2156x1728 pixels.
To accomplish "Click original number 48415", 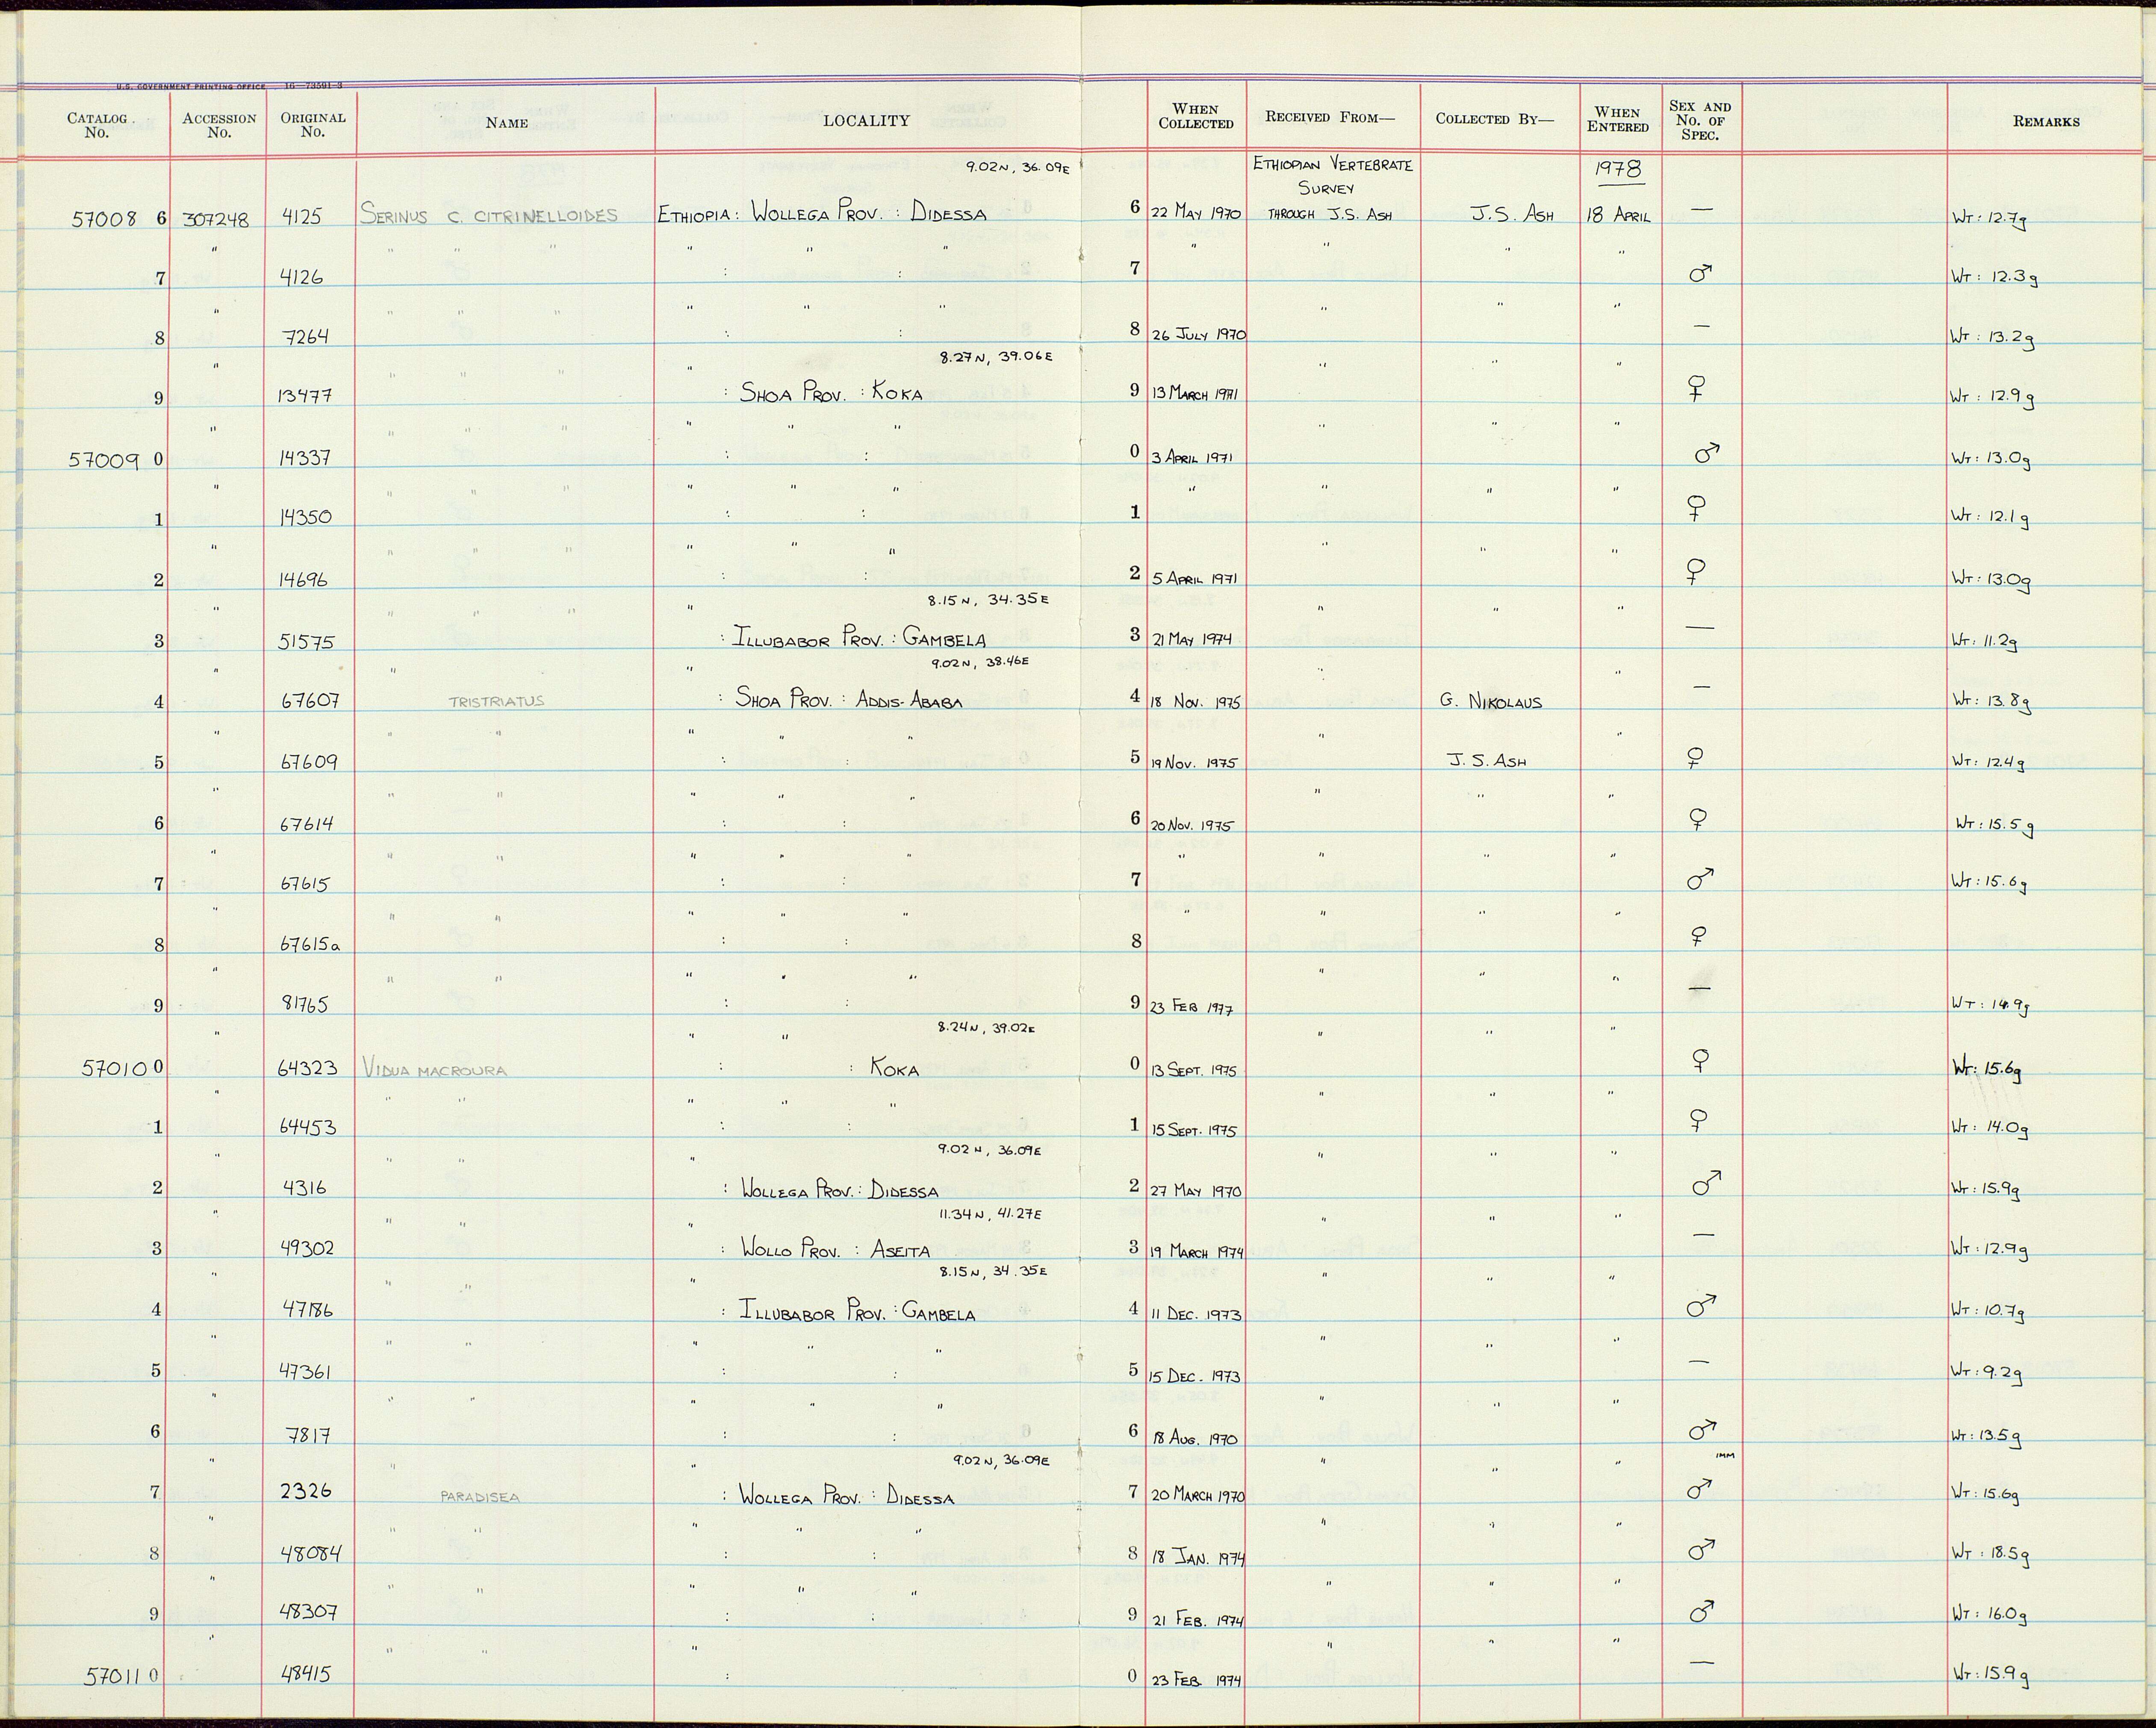I will coord(304,1674).
